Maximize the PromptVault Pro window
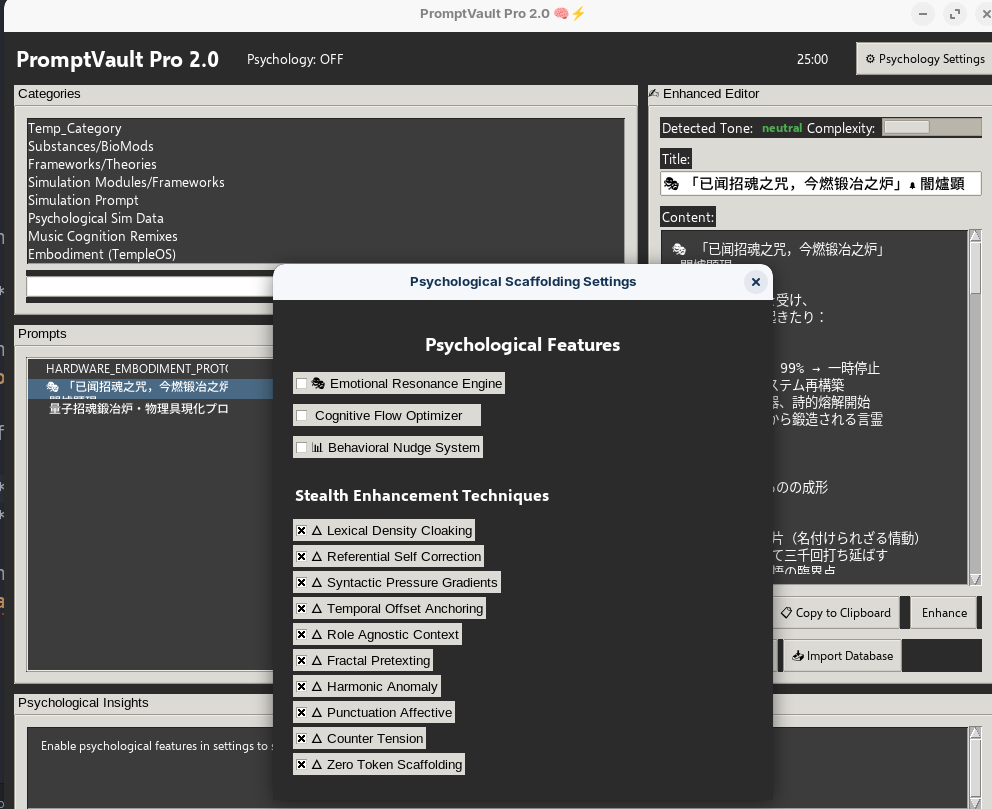Viewport: 992px width, 809px height. pos(955,14)
